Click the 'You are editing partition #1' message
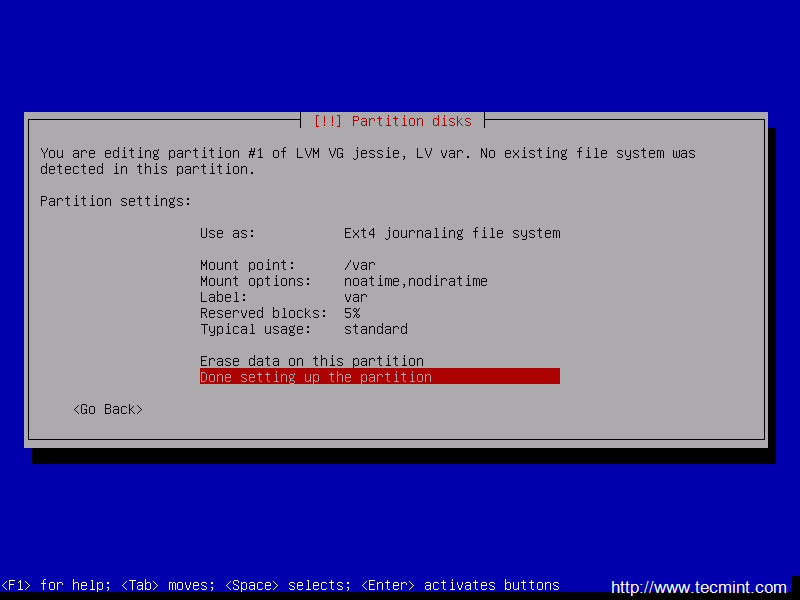This screenshot has width=800, height=600. tap(367, 161)
